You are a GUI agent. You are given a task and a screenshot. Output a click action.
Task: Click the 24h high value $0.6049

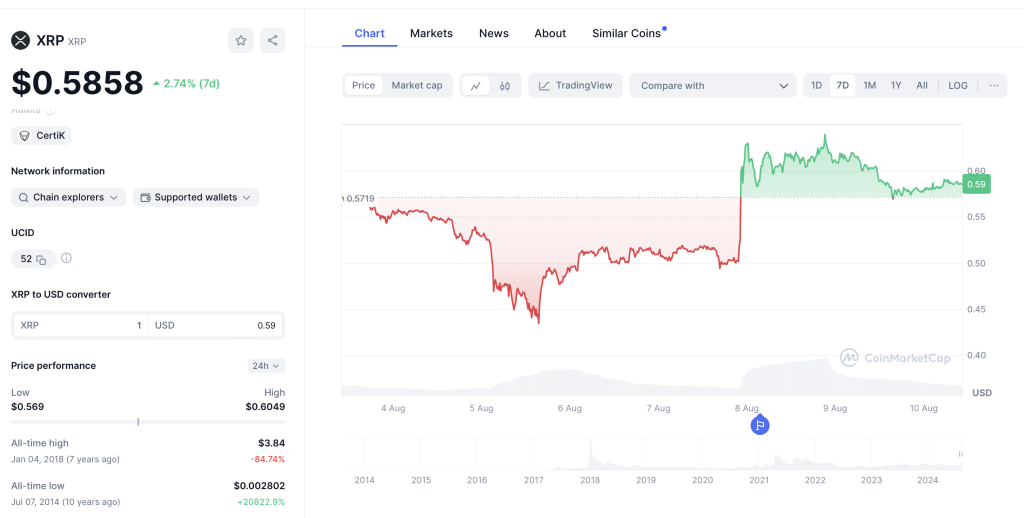click(265, 406)
